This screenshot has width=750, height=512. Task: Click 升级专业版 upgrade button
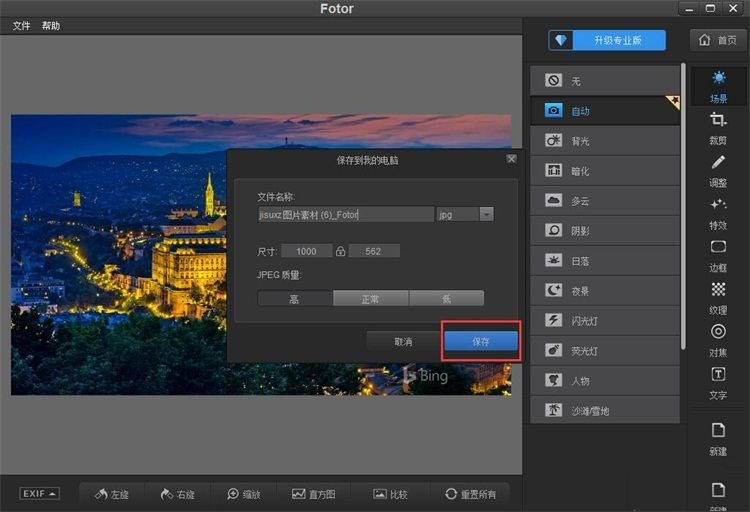607,40
